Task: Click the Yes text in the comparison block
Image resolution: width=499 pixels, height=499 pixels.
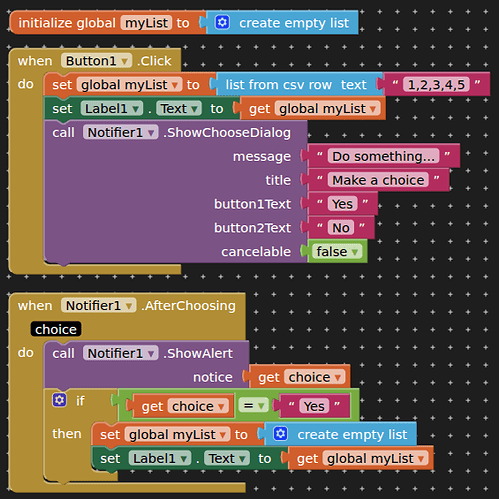Action: (314, 406)
